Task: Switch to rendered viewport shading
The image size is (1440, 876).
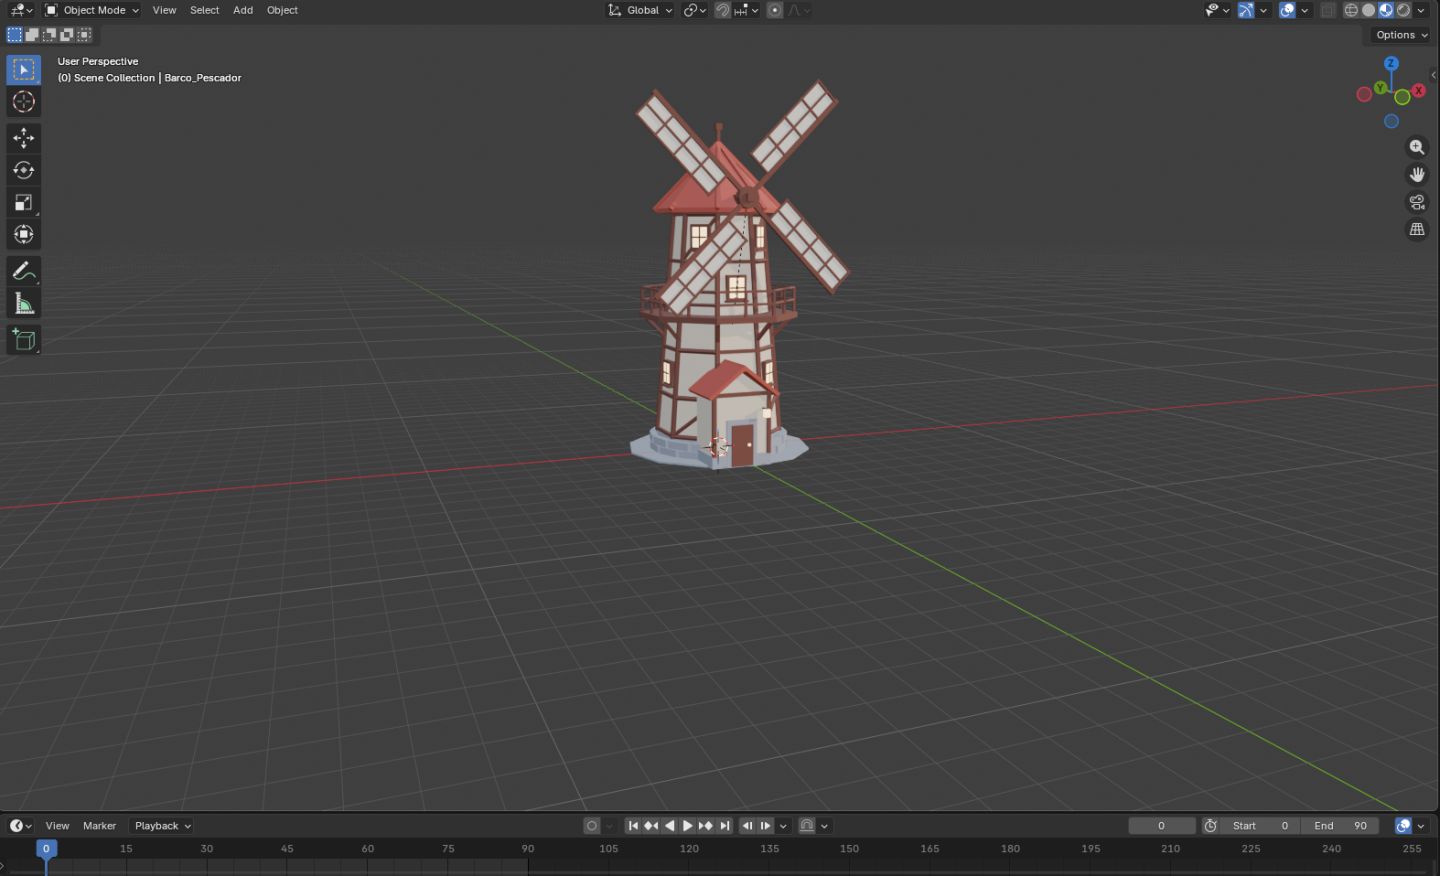Action: click(x=1404, y=10)
